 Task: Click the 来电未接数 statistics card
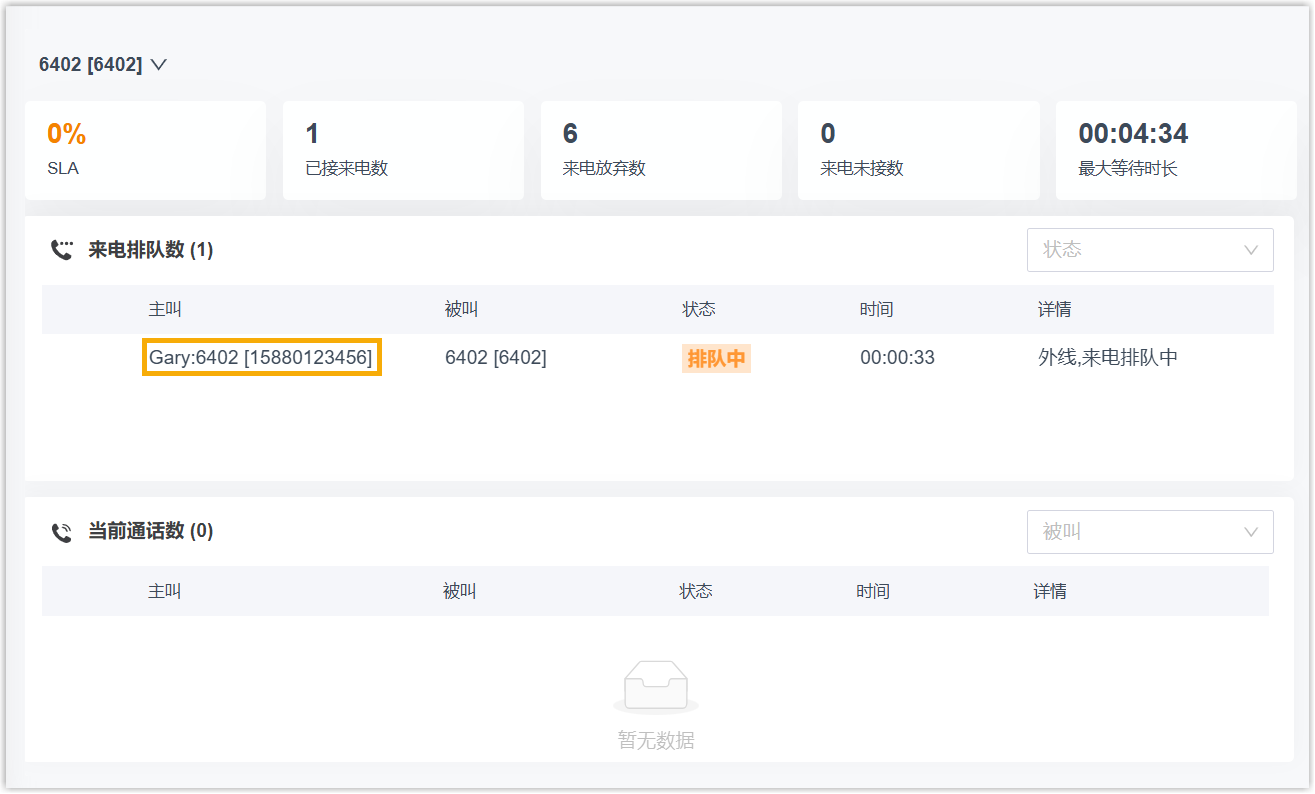pos(918,150)
